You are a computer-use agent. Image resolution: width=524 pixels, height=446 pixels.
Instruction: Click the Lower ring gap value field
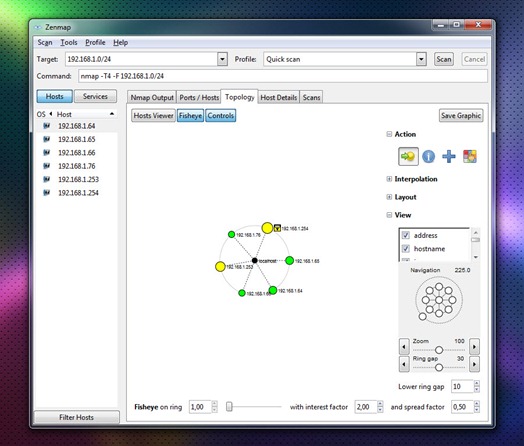(463, 387)
